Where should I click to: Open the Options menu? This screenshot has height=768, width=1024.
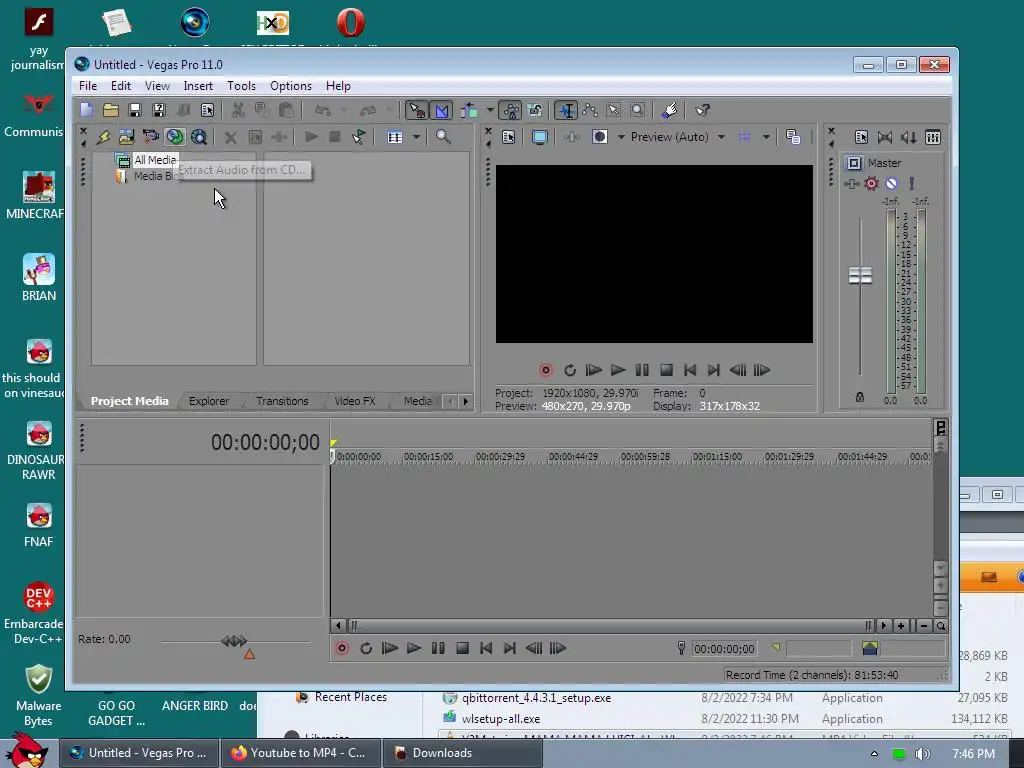click(291, 86)
